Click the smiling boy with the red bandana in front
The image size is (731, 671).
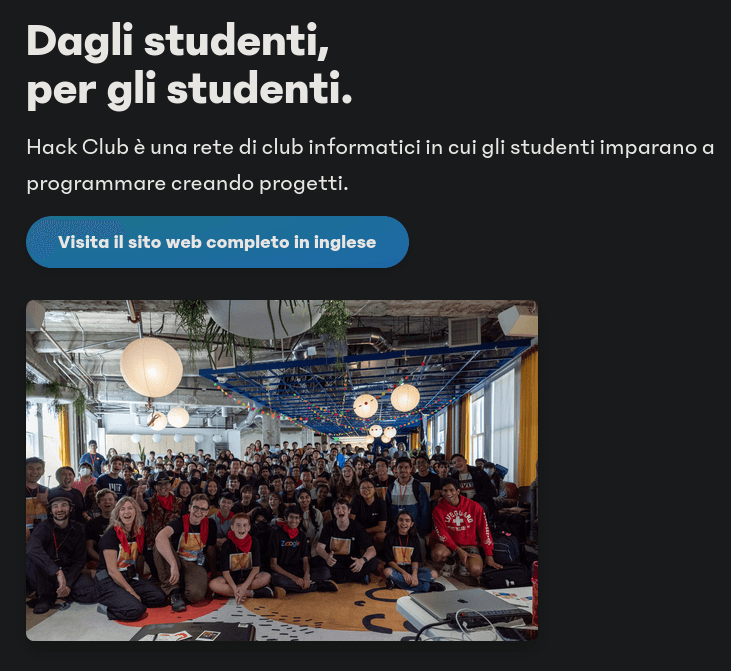click(x=241, y=555)
